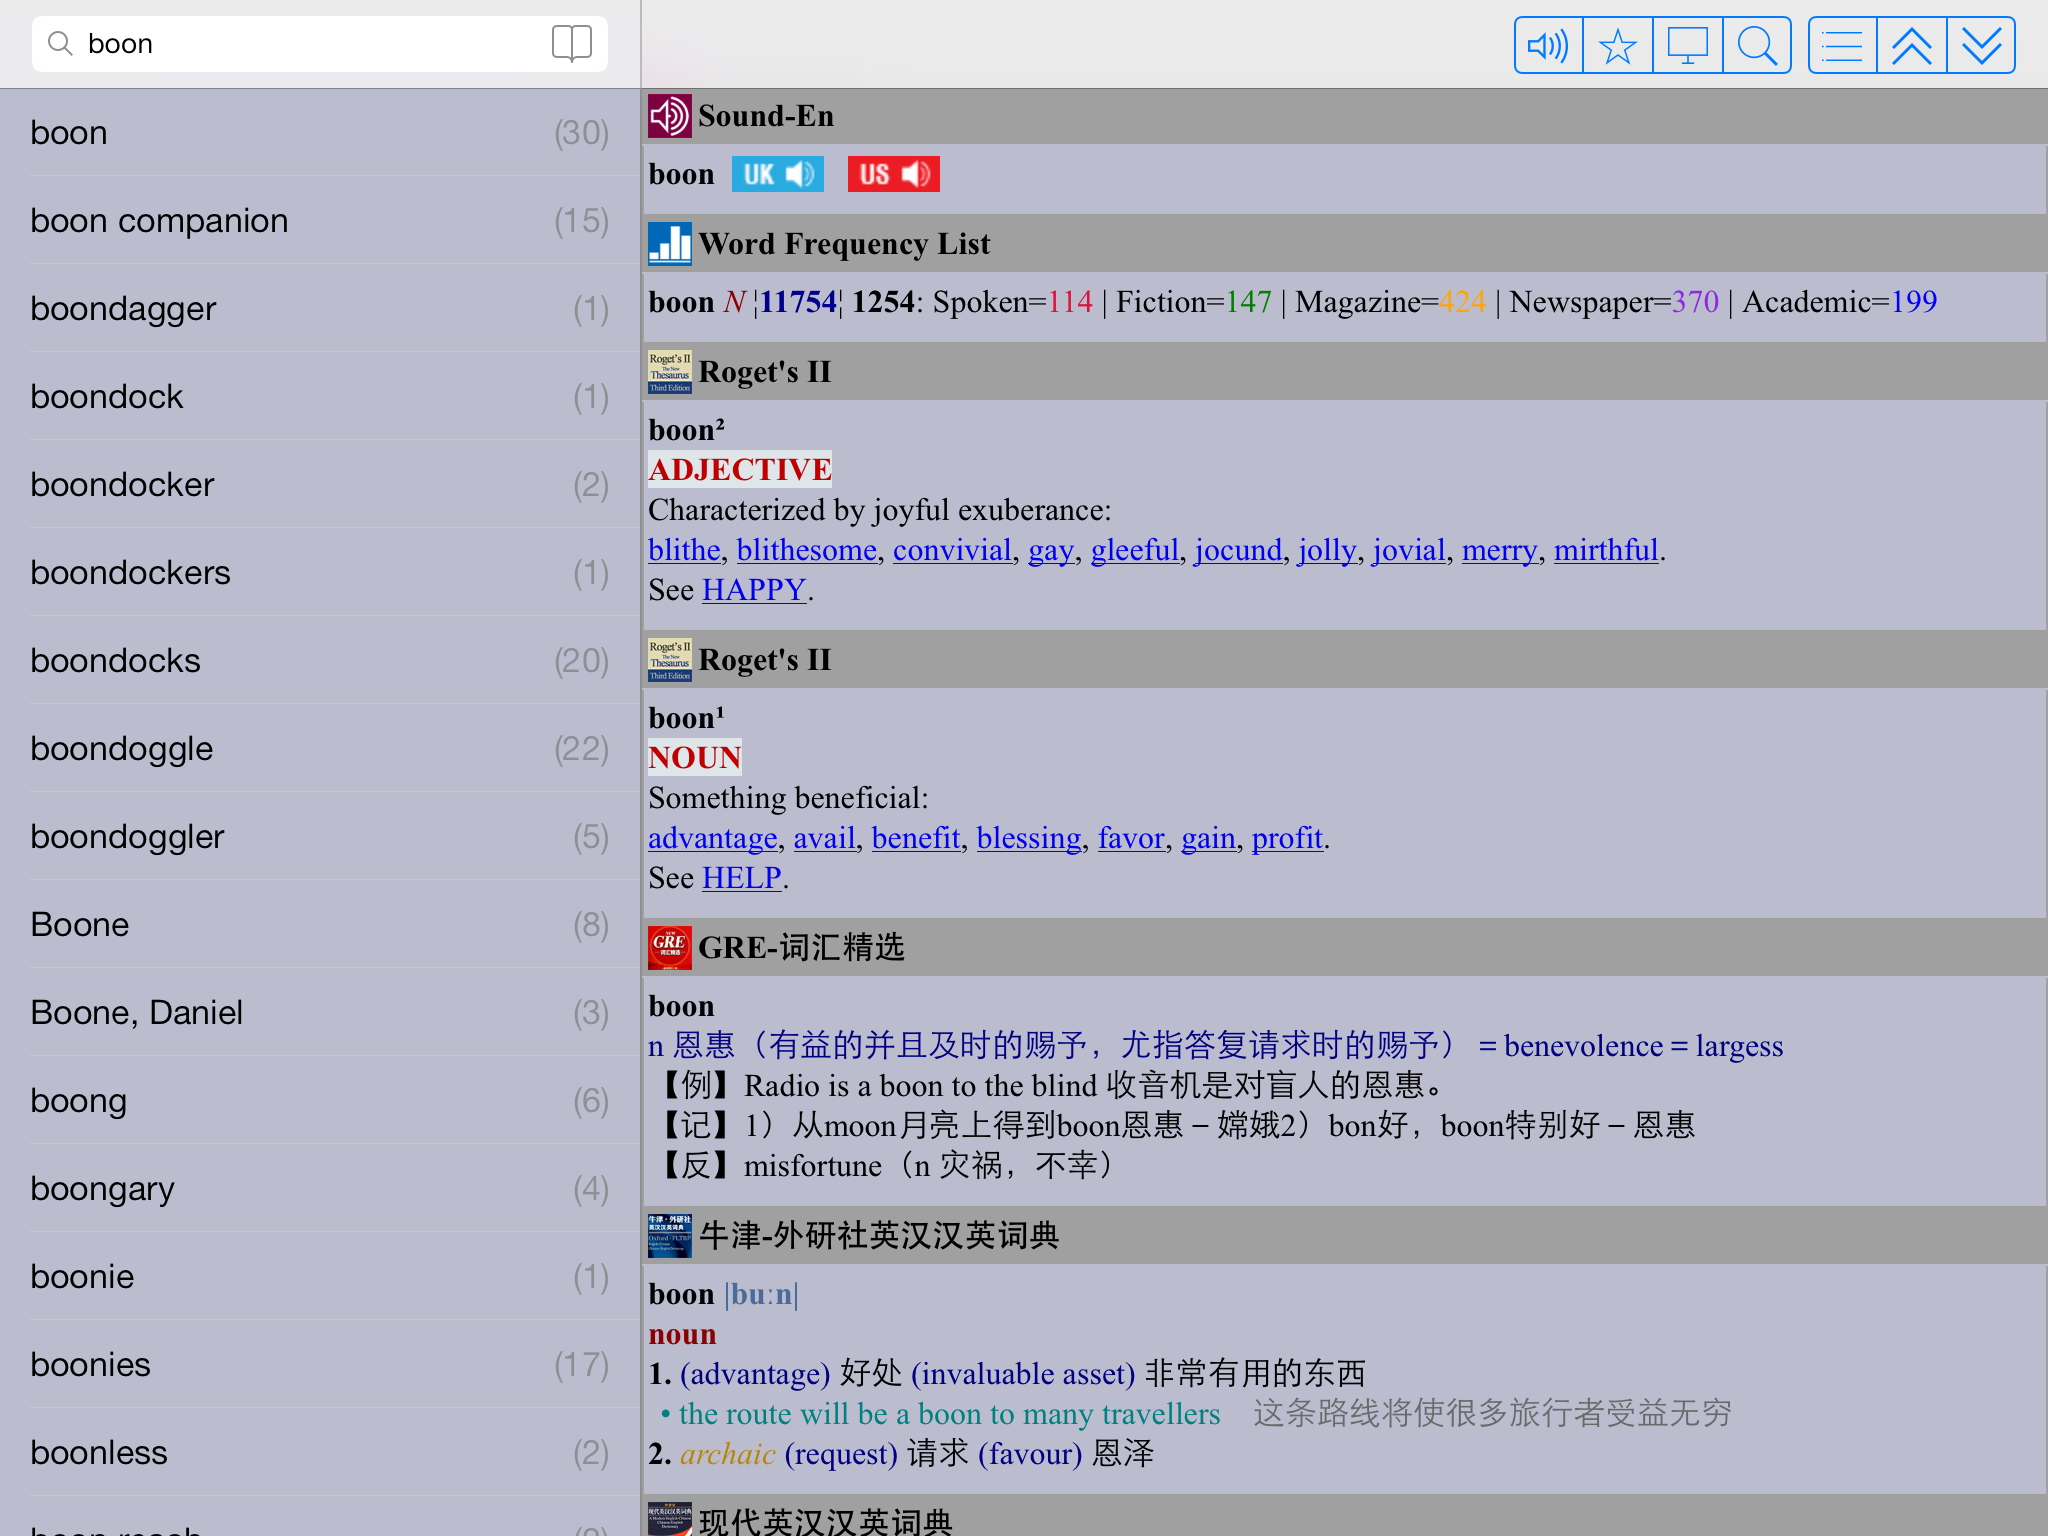Screen dimensions: 2048x1536
Task: Click in the boon search field
Action: (318, 44)
